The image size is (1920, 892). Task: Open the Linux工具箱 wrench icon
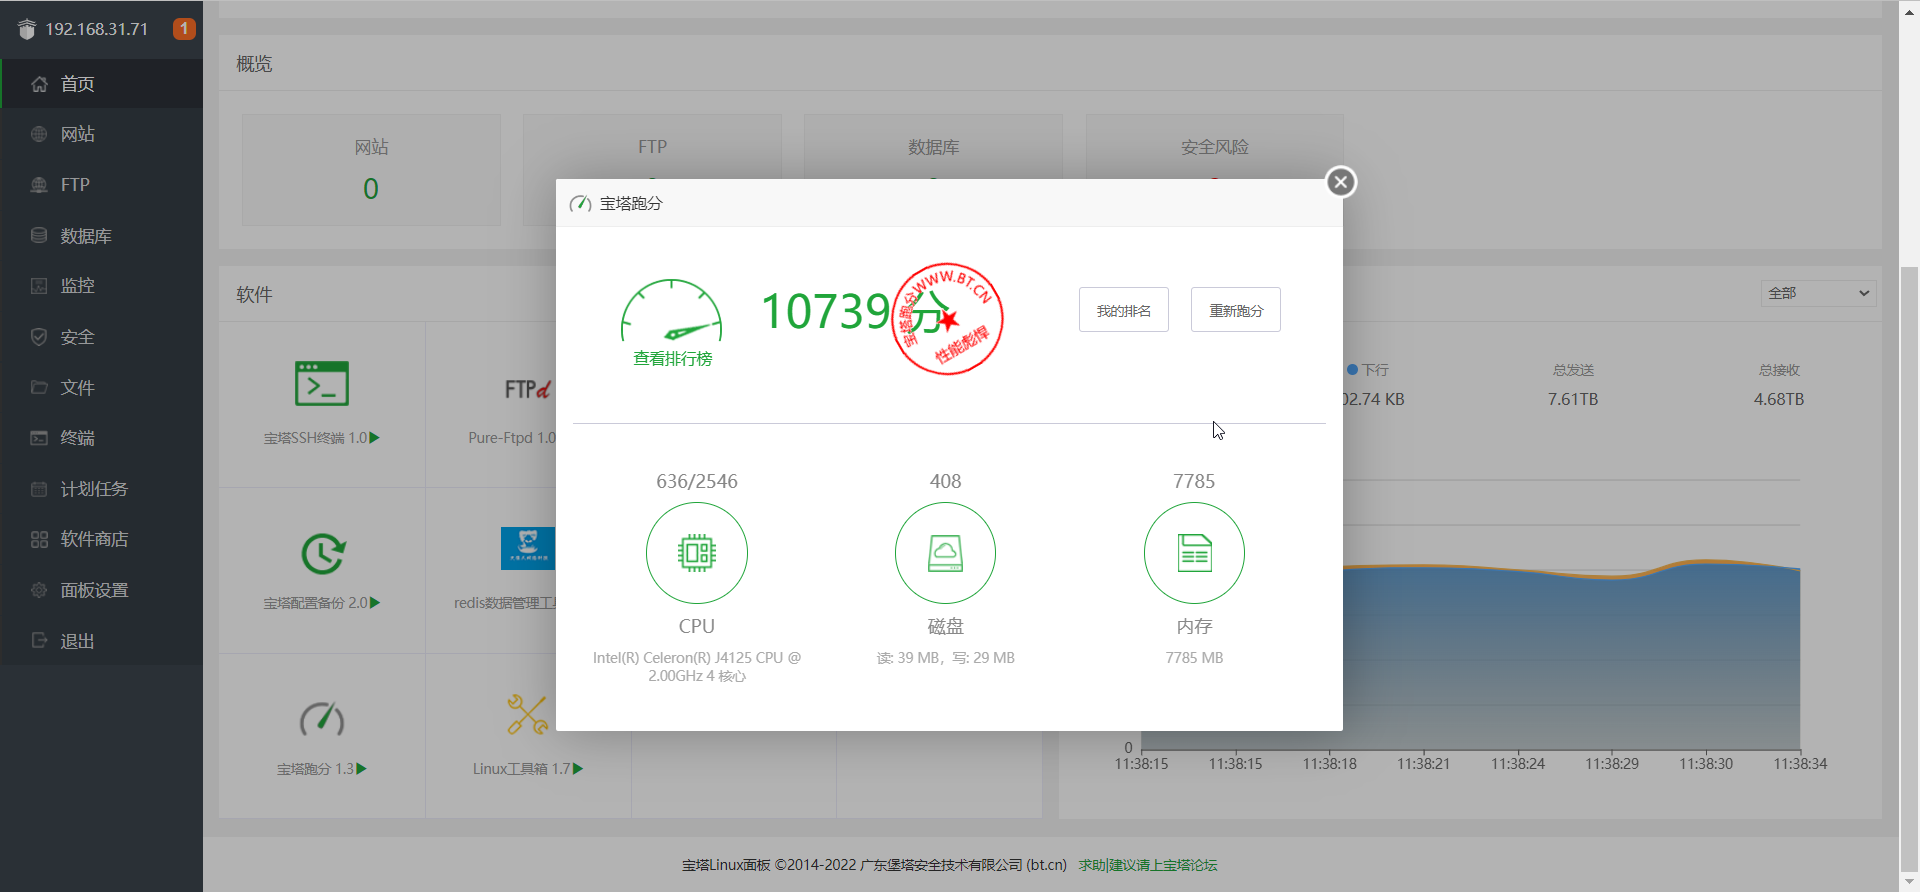(527, 715)
